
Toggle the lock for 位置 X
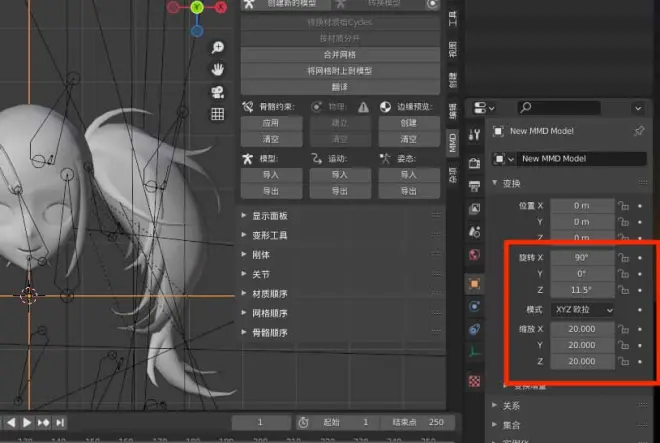[623, 206]
